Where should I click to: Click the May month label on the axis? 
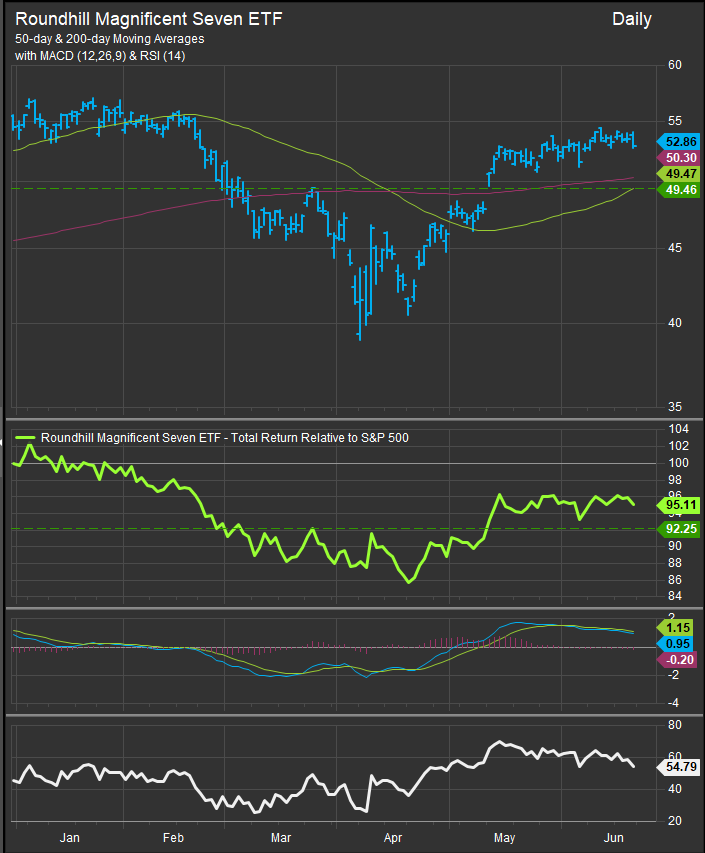coord(504,838)
